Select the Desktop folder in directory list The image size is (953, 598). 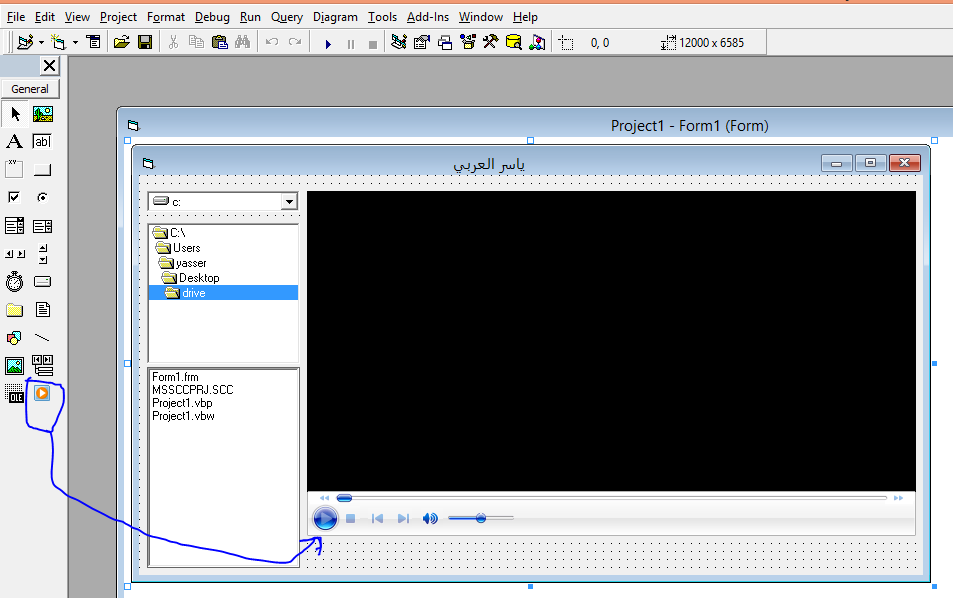199,278
